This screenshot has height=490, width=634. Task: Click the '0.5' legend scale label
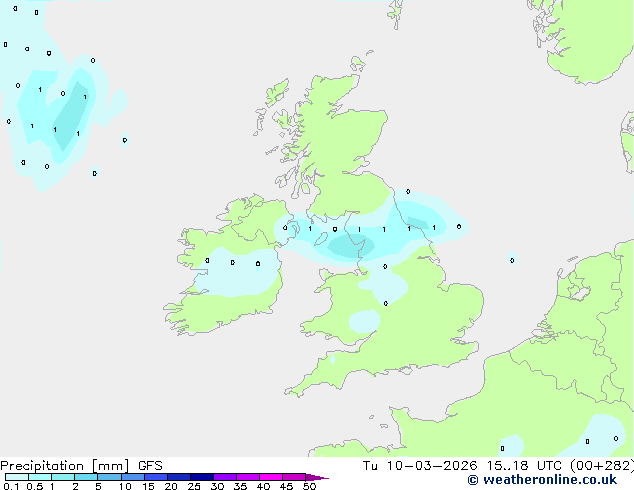(x=35, y=486)
